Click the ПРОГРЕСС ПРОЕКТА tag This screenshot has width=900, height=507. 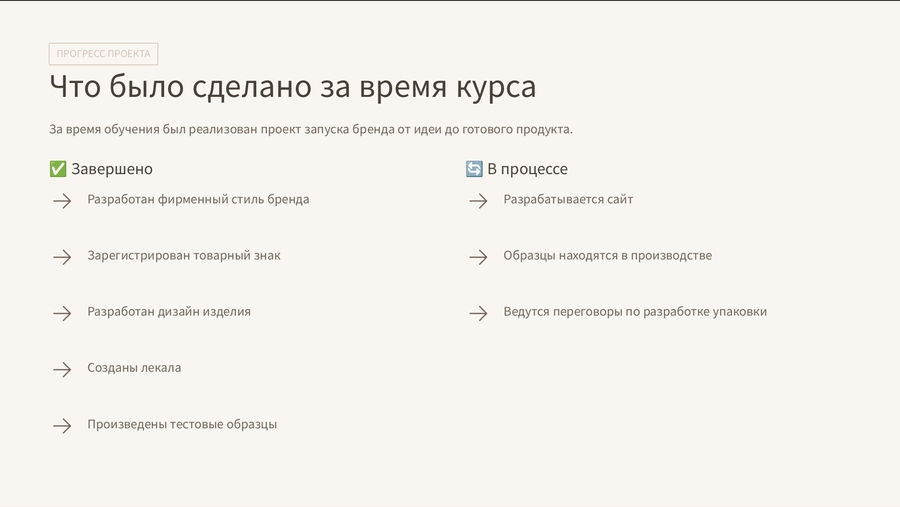tap(103, 53)
